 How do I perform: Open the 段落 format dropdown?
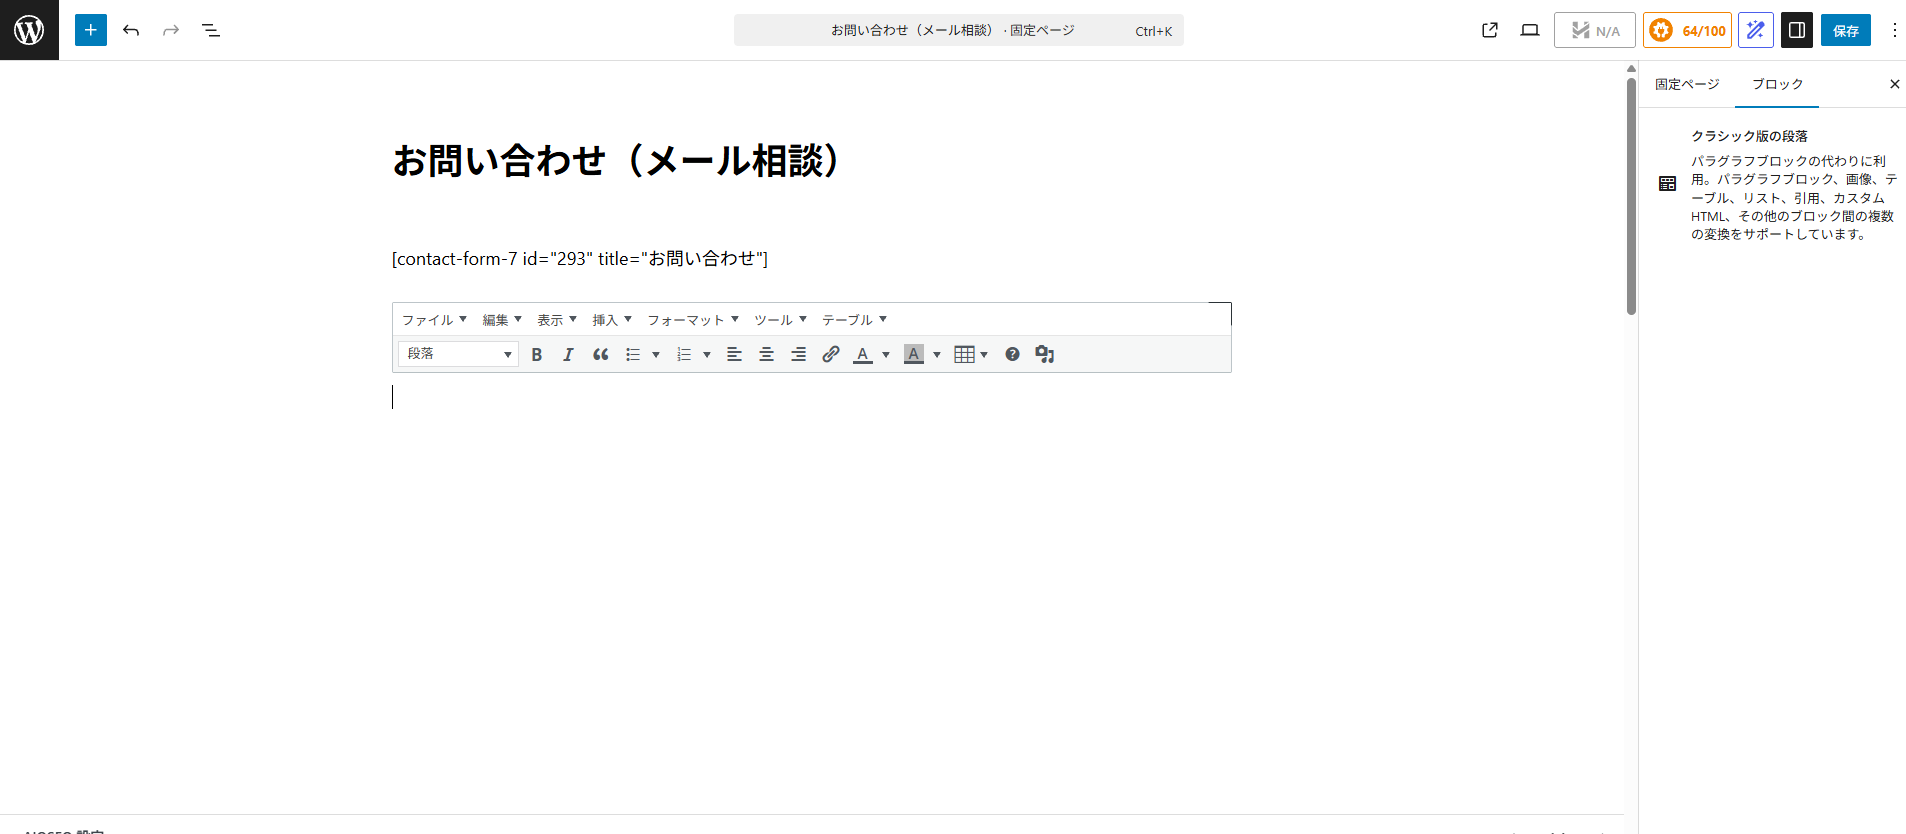point(458,354)
